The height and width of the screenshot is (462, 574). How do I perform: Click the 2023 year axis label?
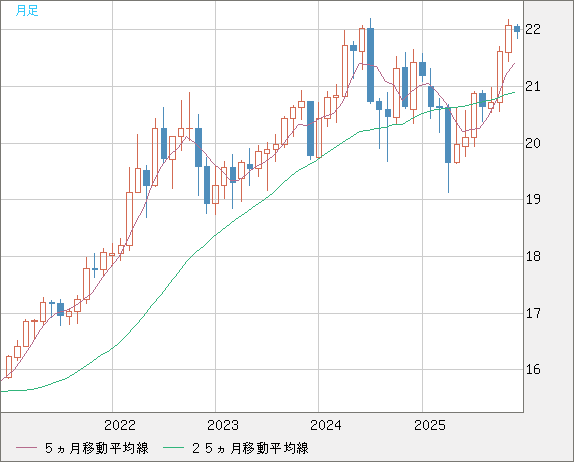(223, 425)
